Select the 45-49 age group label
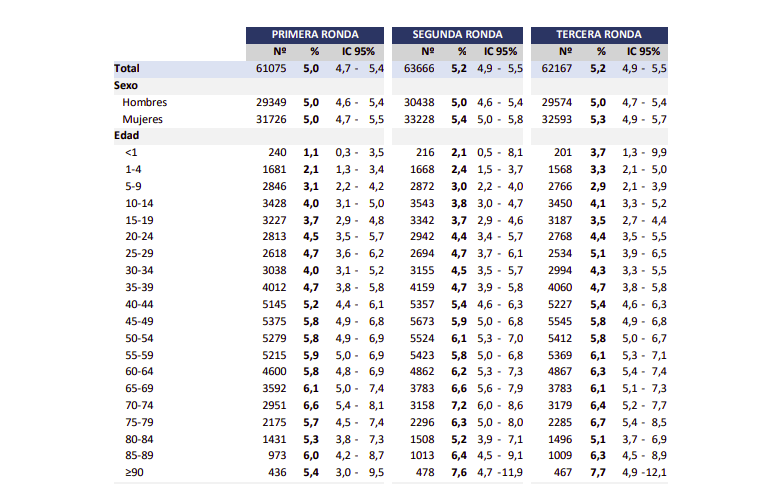 [138, 320]
